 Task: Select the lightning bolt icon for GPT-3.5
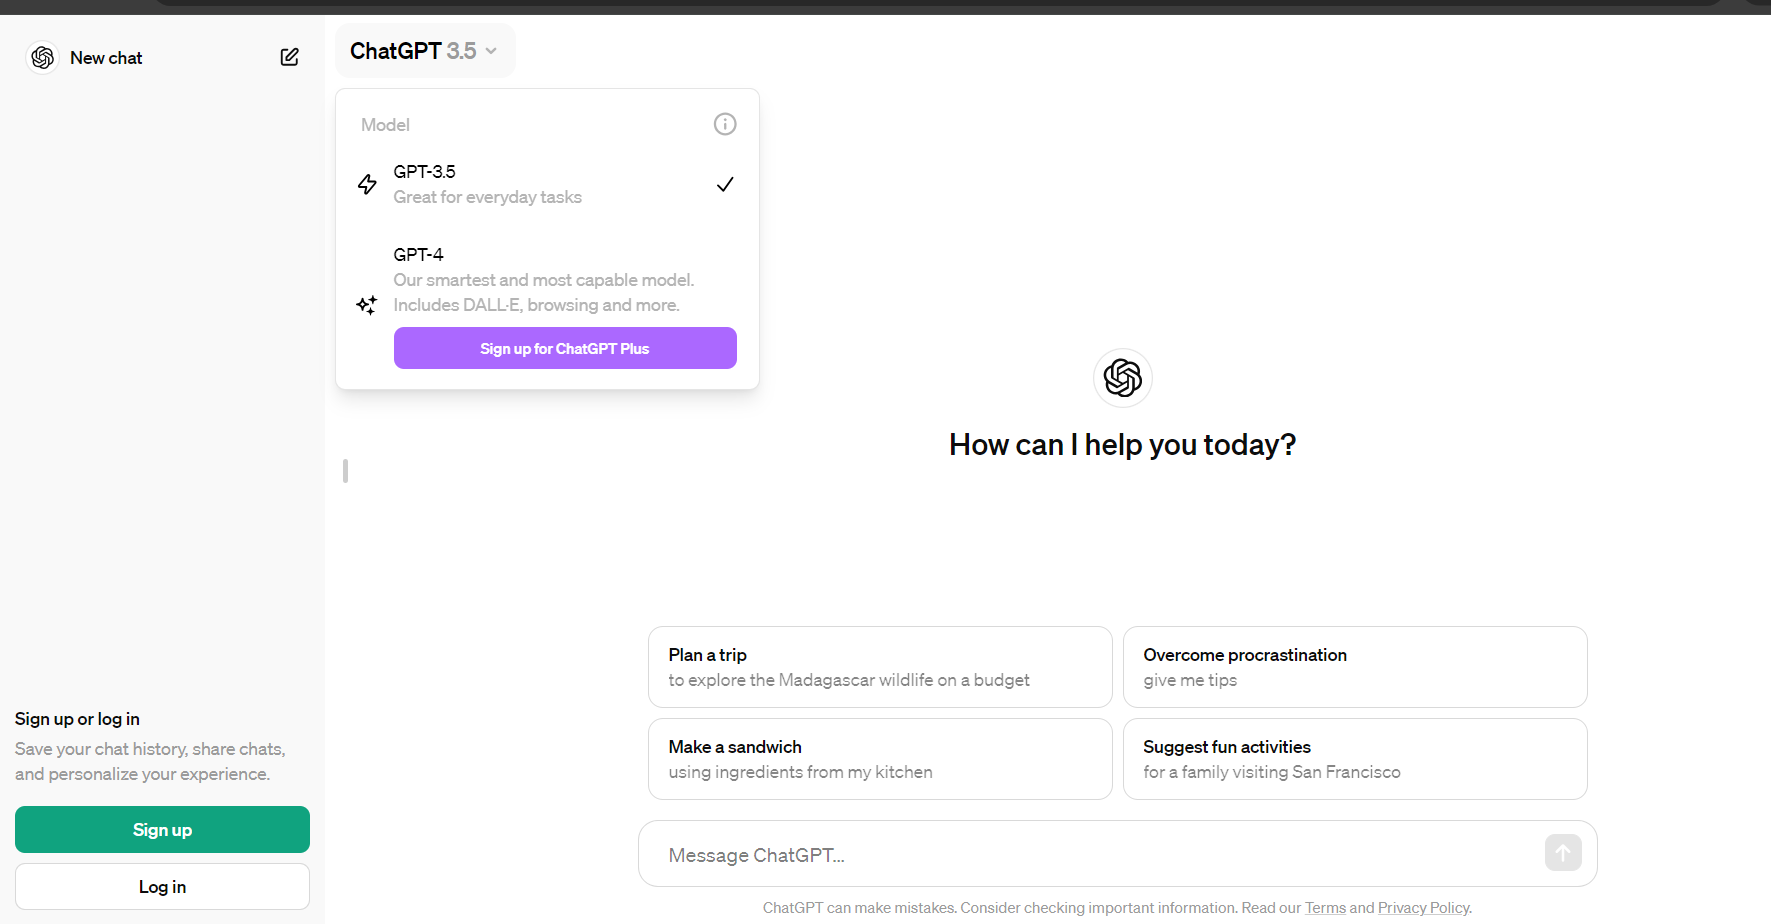click(x=366, y=184)
